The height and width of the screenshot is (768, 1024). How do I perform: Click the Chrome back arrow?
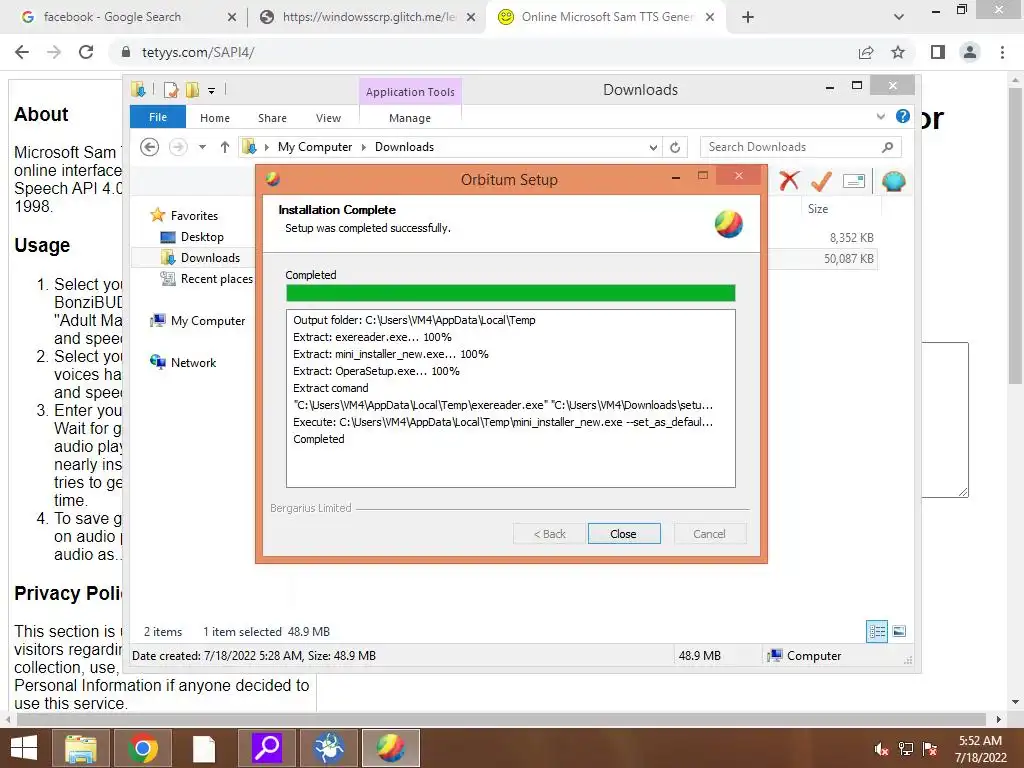[x=22, y=52]
